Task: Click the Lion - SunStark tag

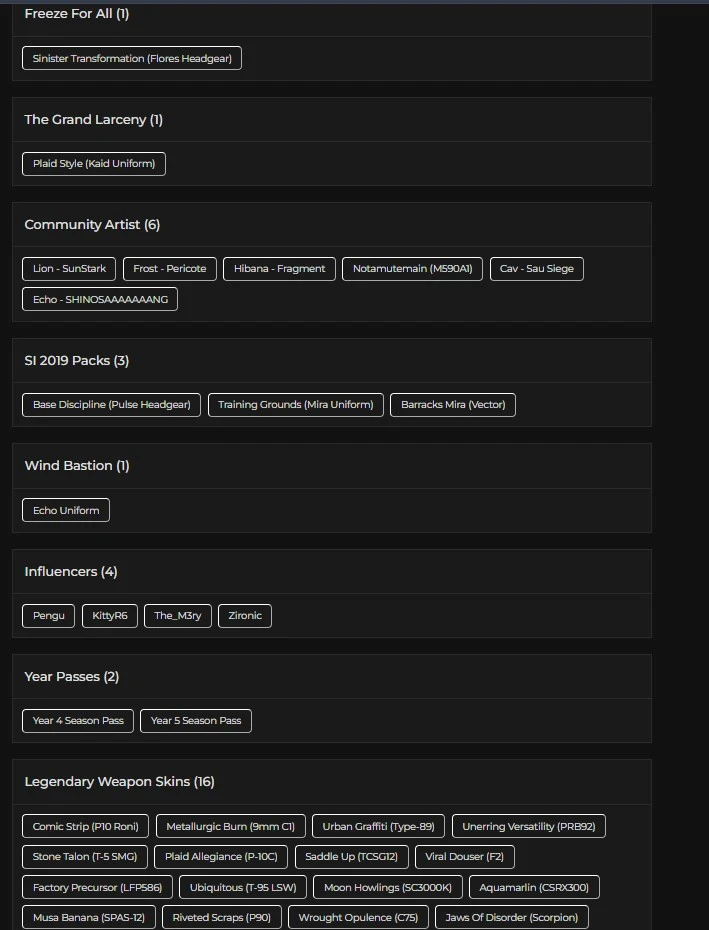Action: pyautogui.click(x=69, y=269)
